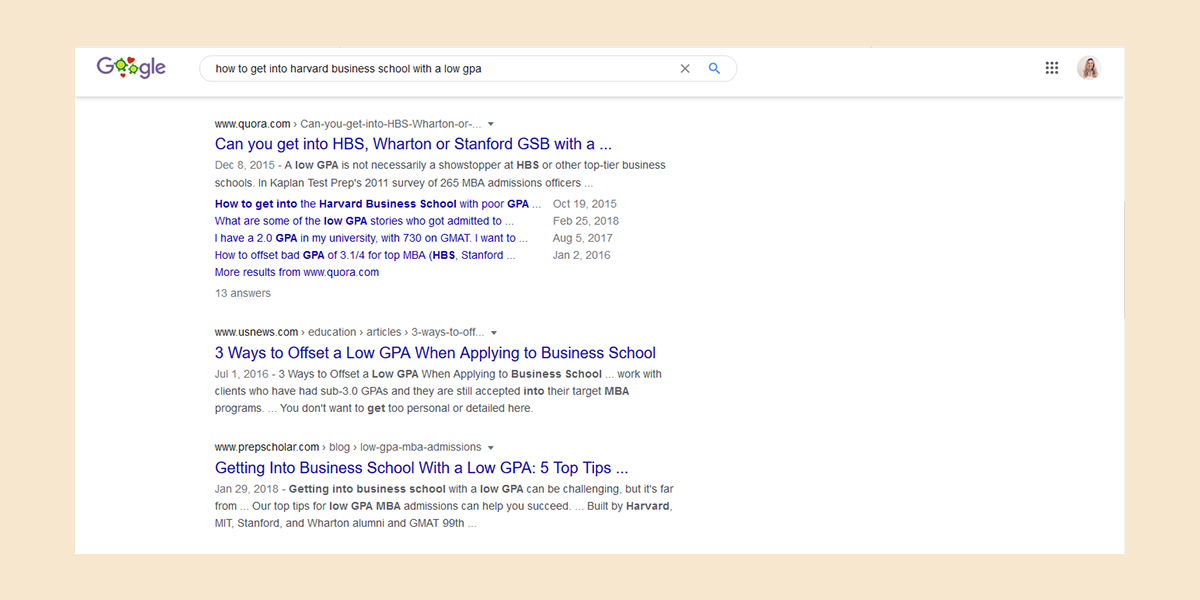This screenshot has width=1200, height=600.
Task: Open 'How to offset bad GPA of 3.1/4' link
Action: point(365,255)
